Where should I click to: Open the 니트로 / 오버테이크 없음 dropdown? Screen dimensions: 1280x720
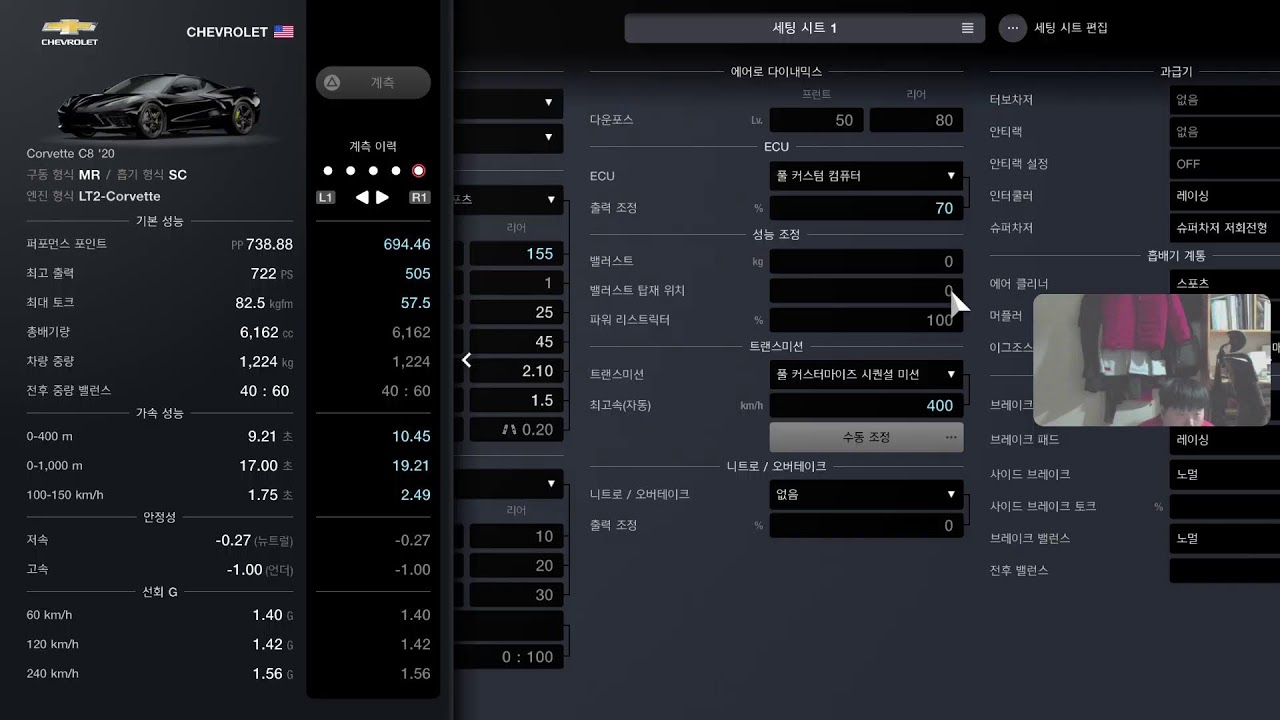pos(867,494)
